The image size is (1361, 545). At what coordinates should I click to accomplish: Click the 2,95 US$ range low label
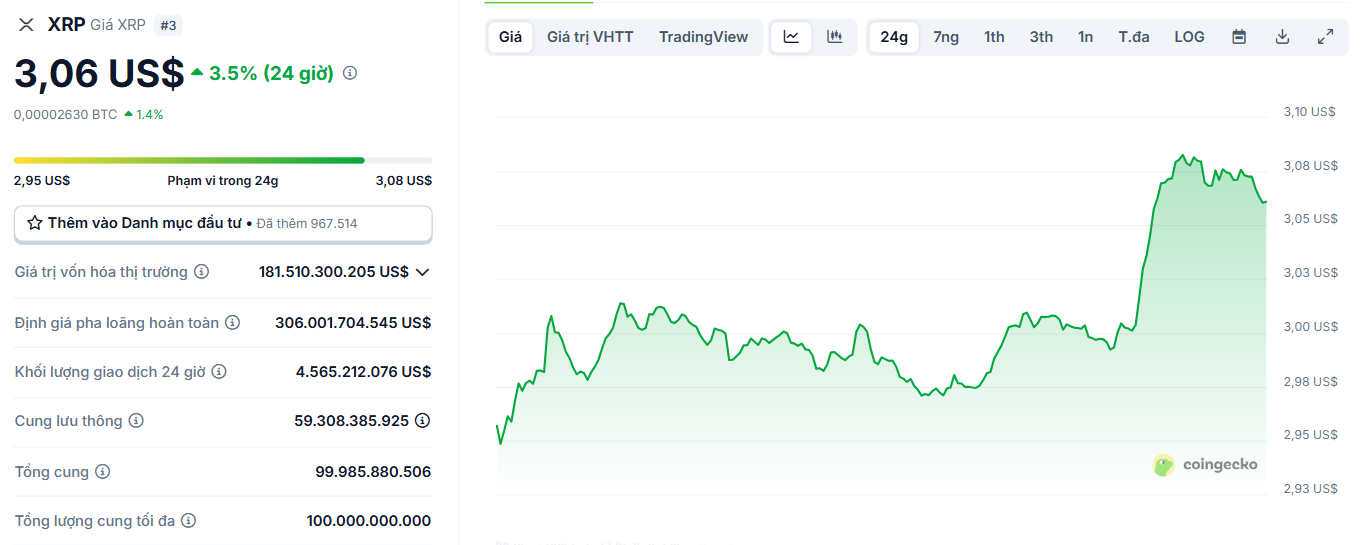(42, 181)
